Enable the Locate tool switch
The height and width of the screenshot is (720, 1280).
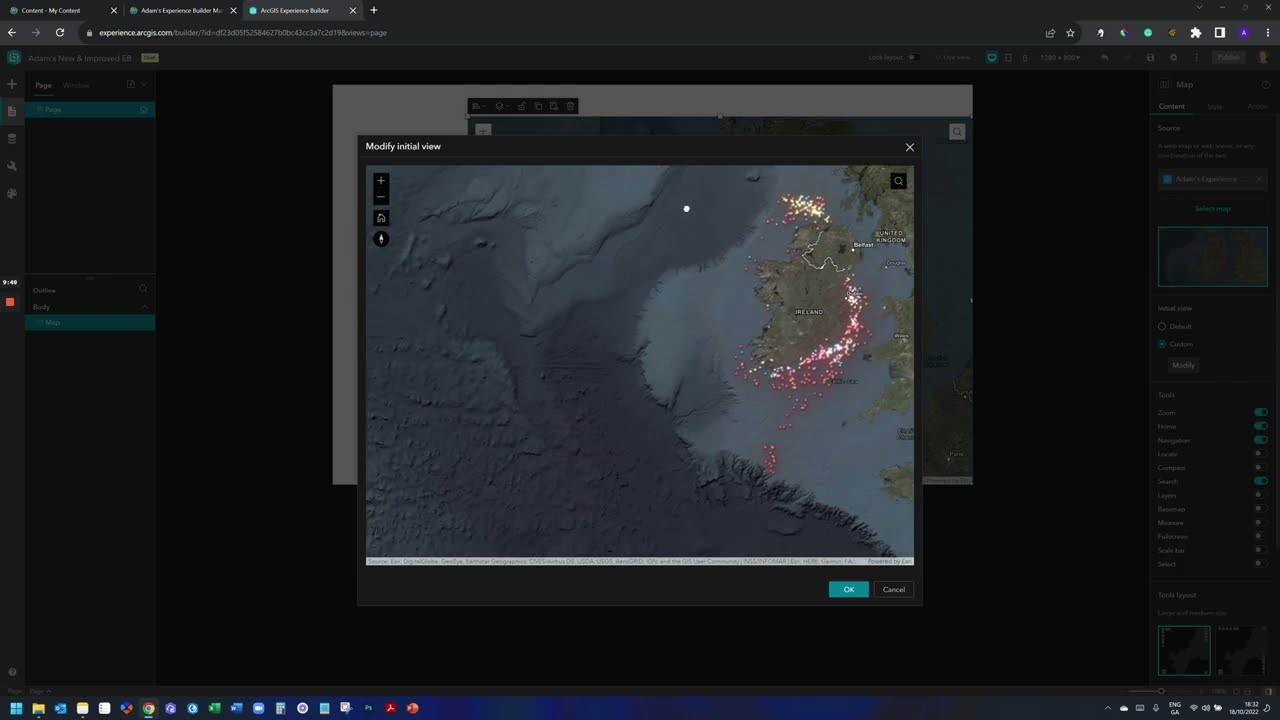pos(1261,454)
